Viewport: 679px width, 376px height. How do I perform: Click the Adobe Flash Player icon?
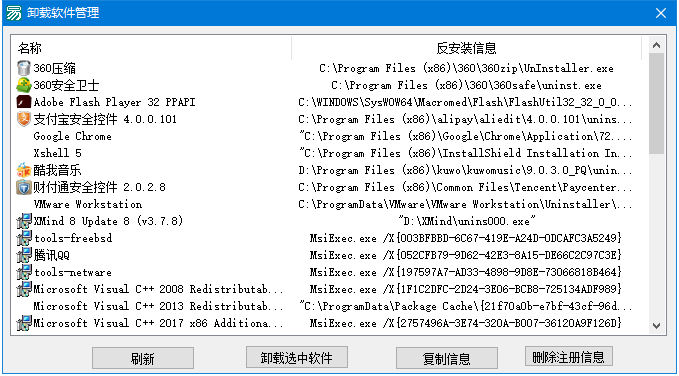pyautogui.click(x=23, y=102)
